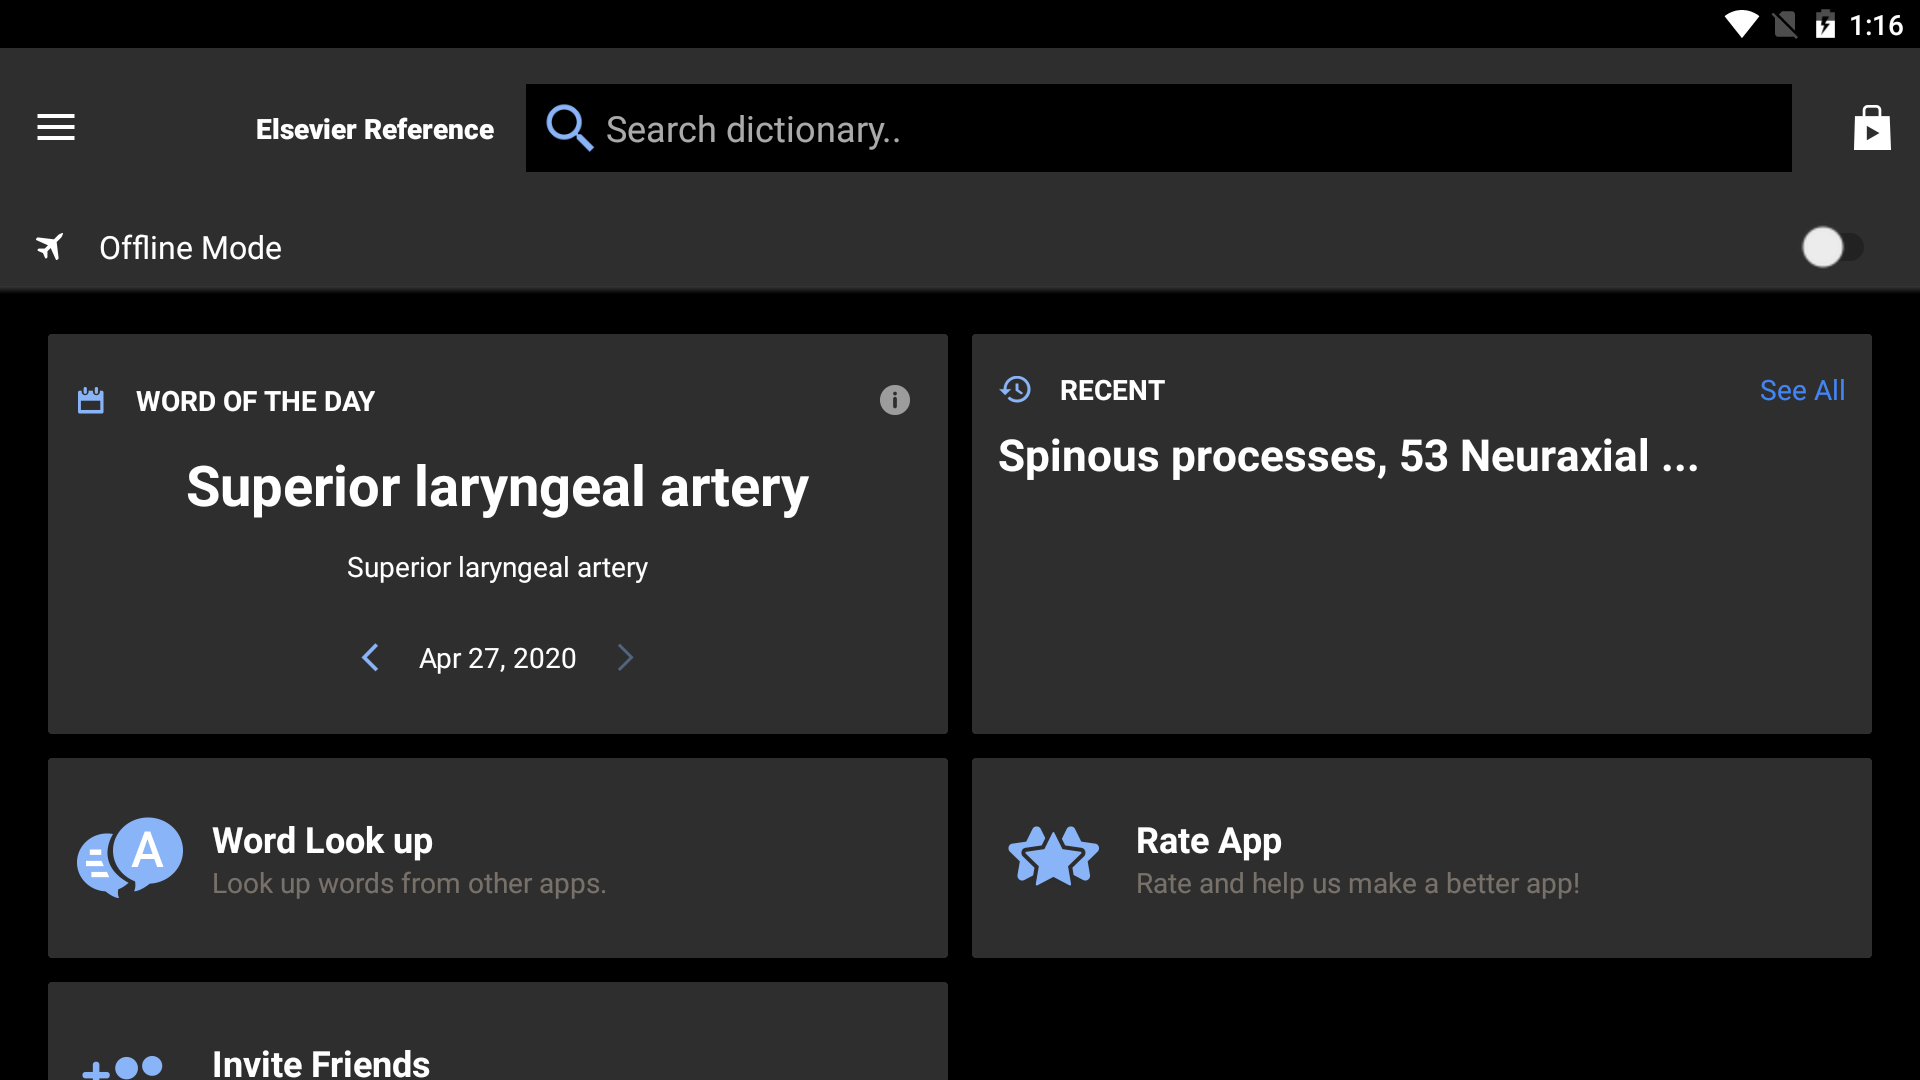Viewport: 1920px width, 1080px height.
Task: Open the Superior laryngeal artery headword
Action: 497,487
